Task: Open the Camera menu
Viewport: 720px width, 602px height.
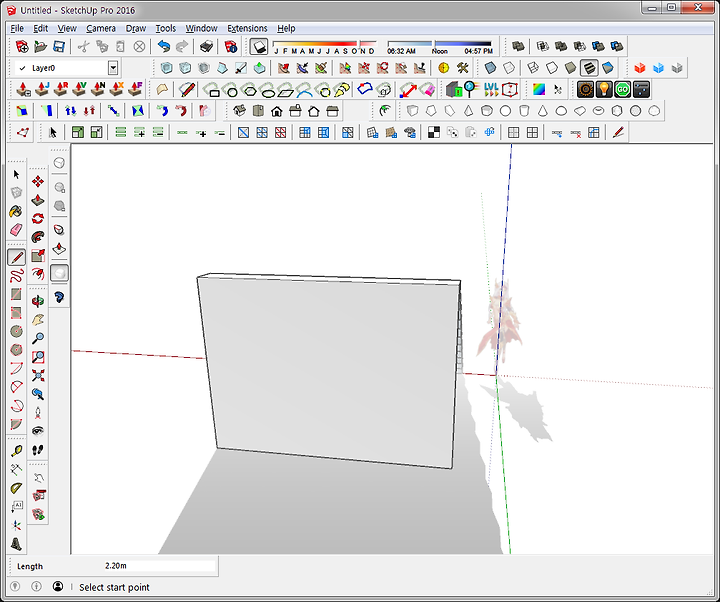Action: point(101,28)
